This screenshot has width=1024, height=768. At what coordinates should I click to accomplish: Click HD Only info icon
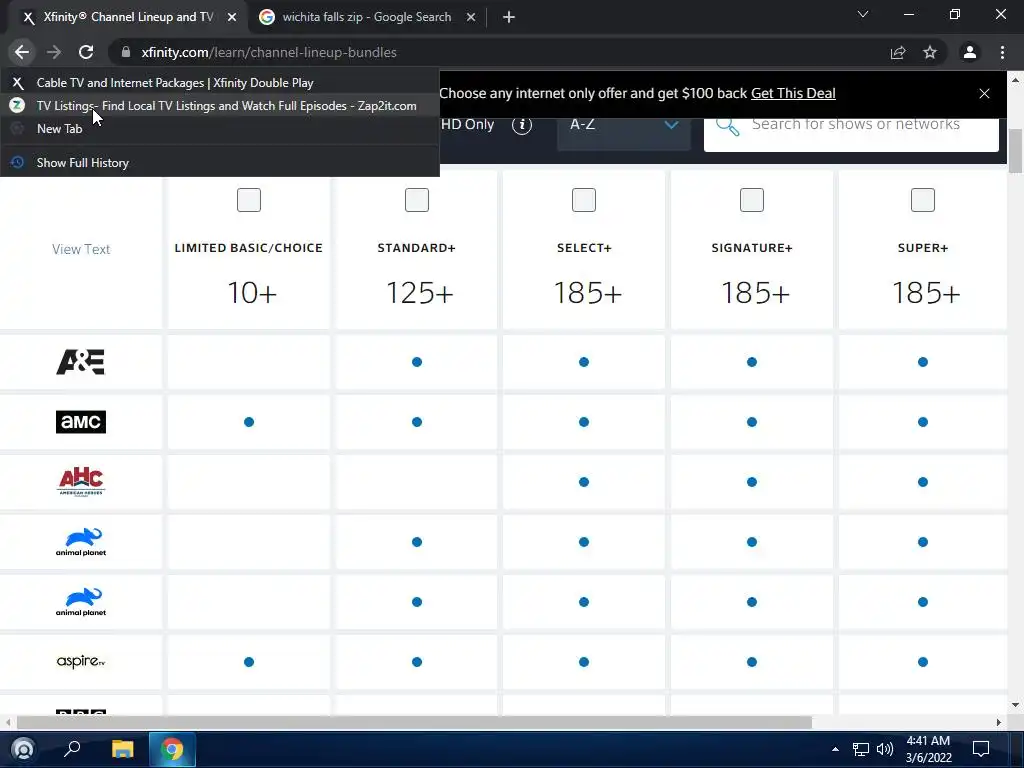pyautogui.click(x=522, y=124)
